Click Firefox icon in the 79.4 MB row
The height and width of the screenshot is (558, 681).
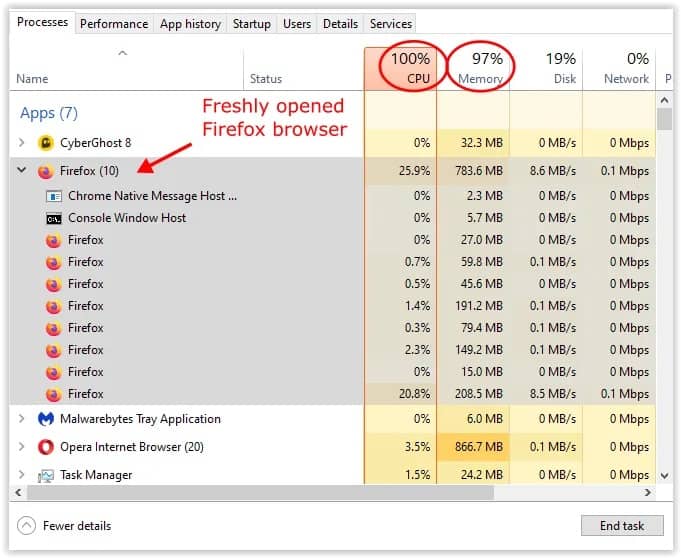[53, 328]
